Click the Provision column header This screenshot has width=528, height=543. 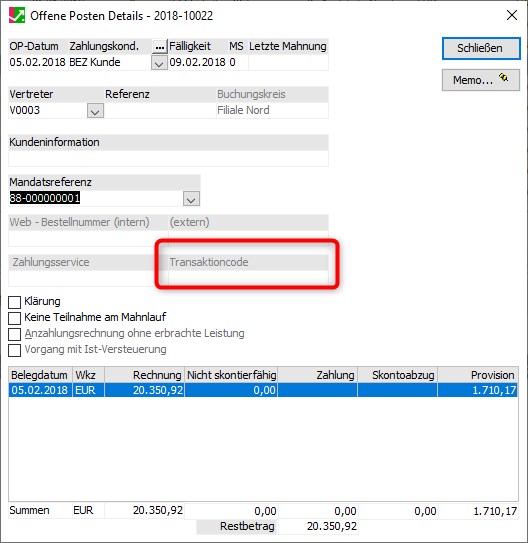(478, 375)
